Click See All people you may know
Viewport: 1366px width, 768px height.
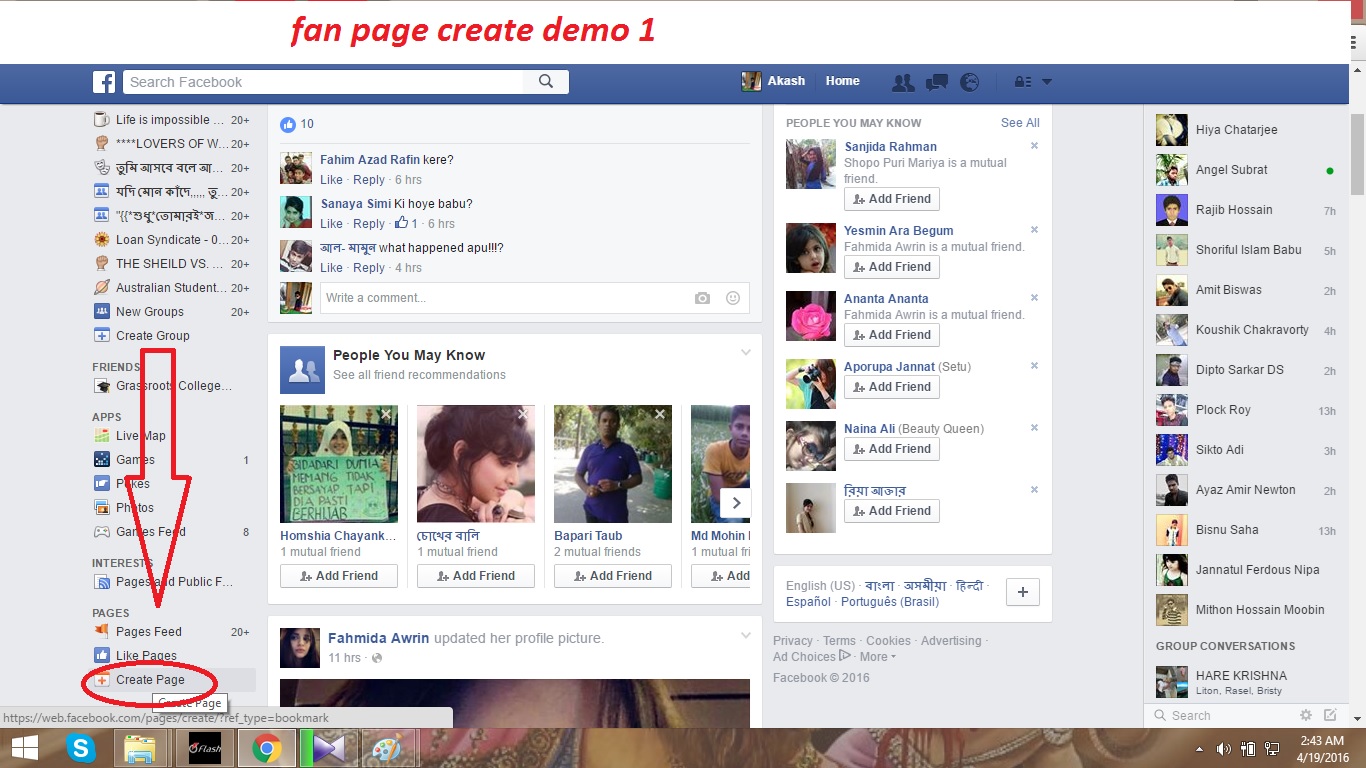click(1020, 123)
